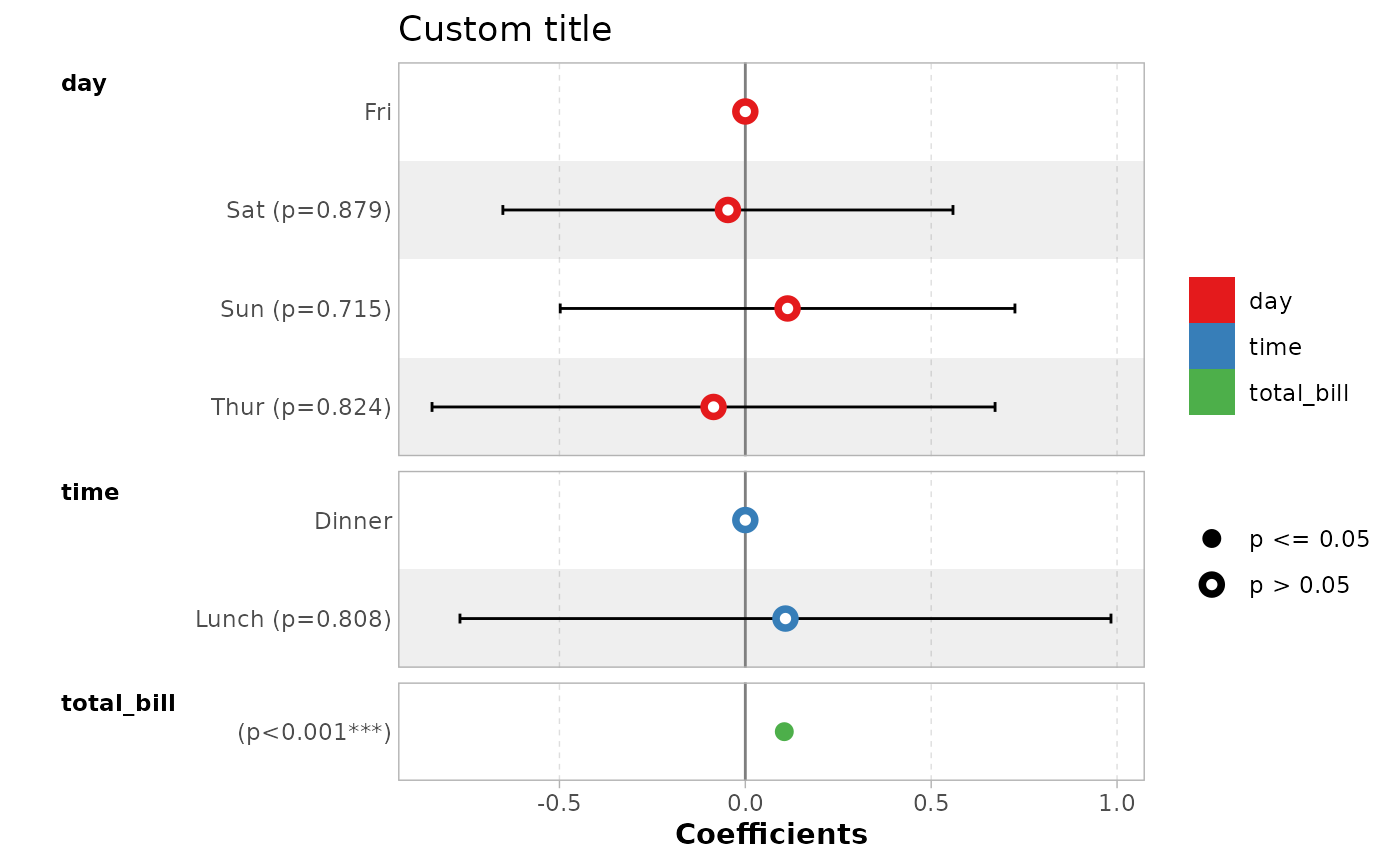The height and width of the screenshot is (865, 1400).
Task: Select the blue time legend swatch
Action: tap(1212, 346)
